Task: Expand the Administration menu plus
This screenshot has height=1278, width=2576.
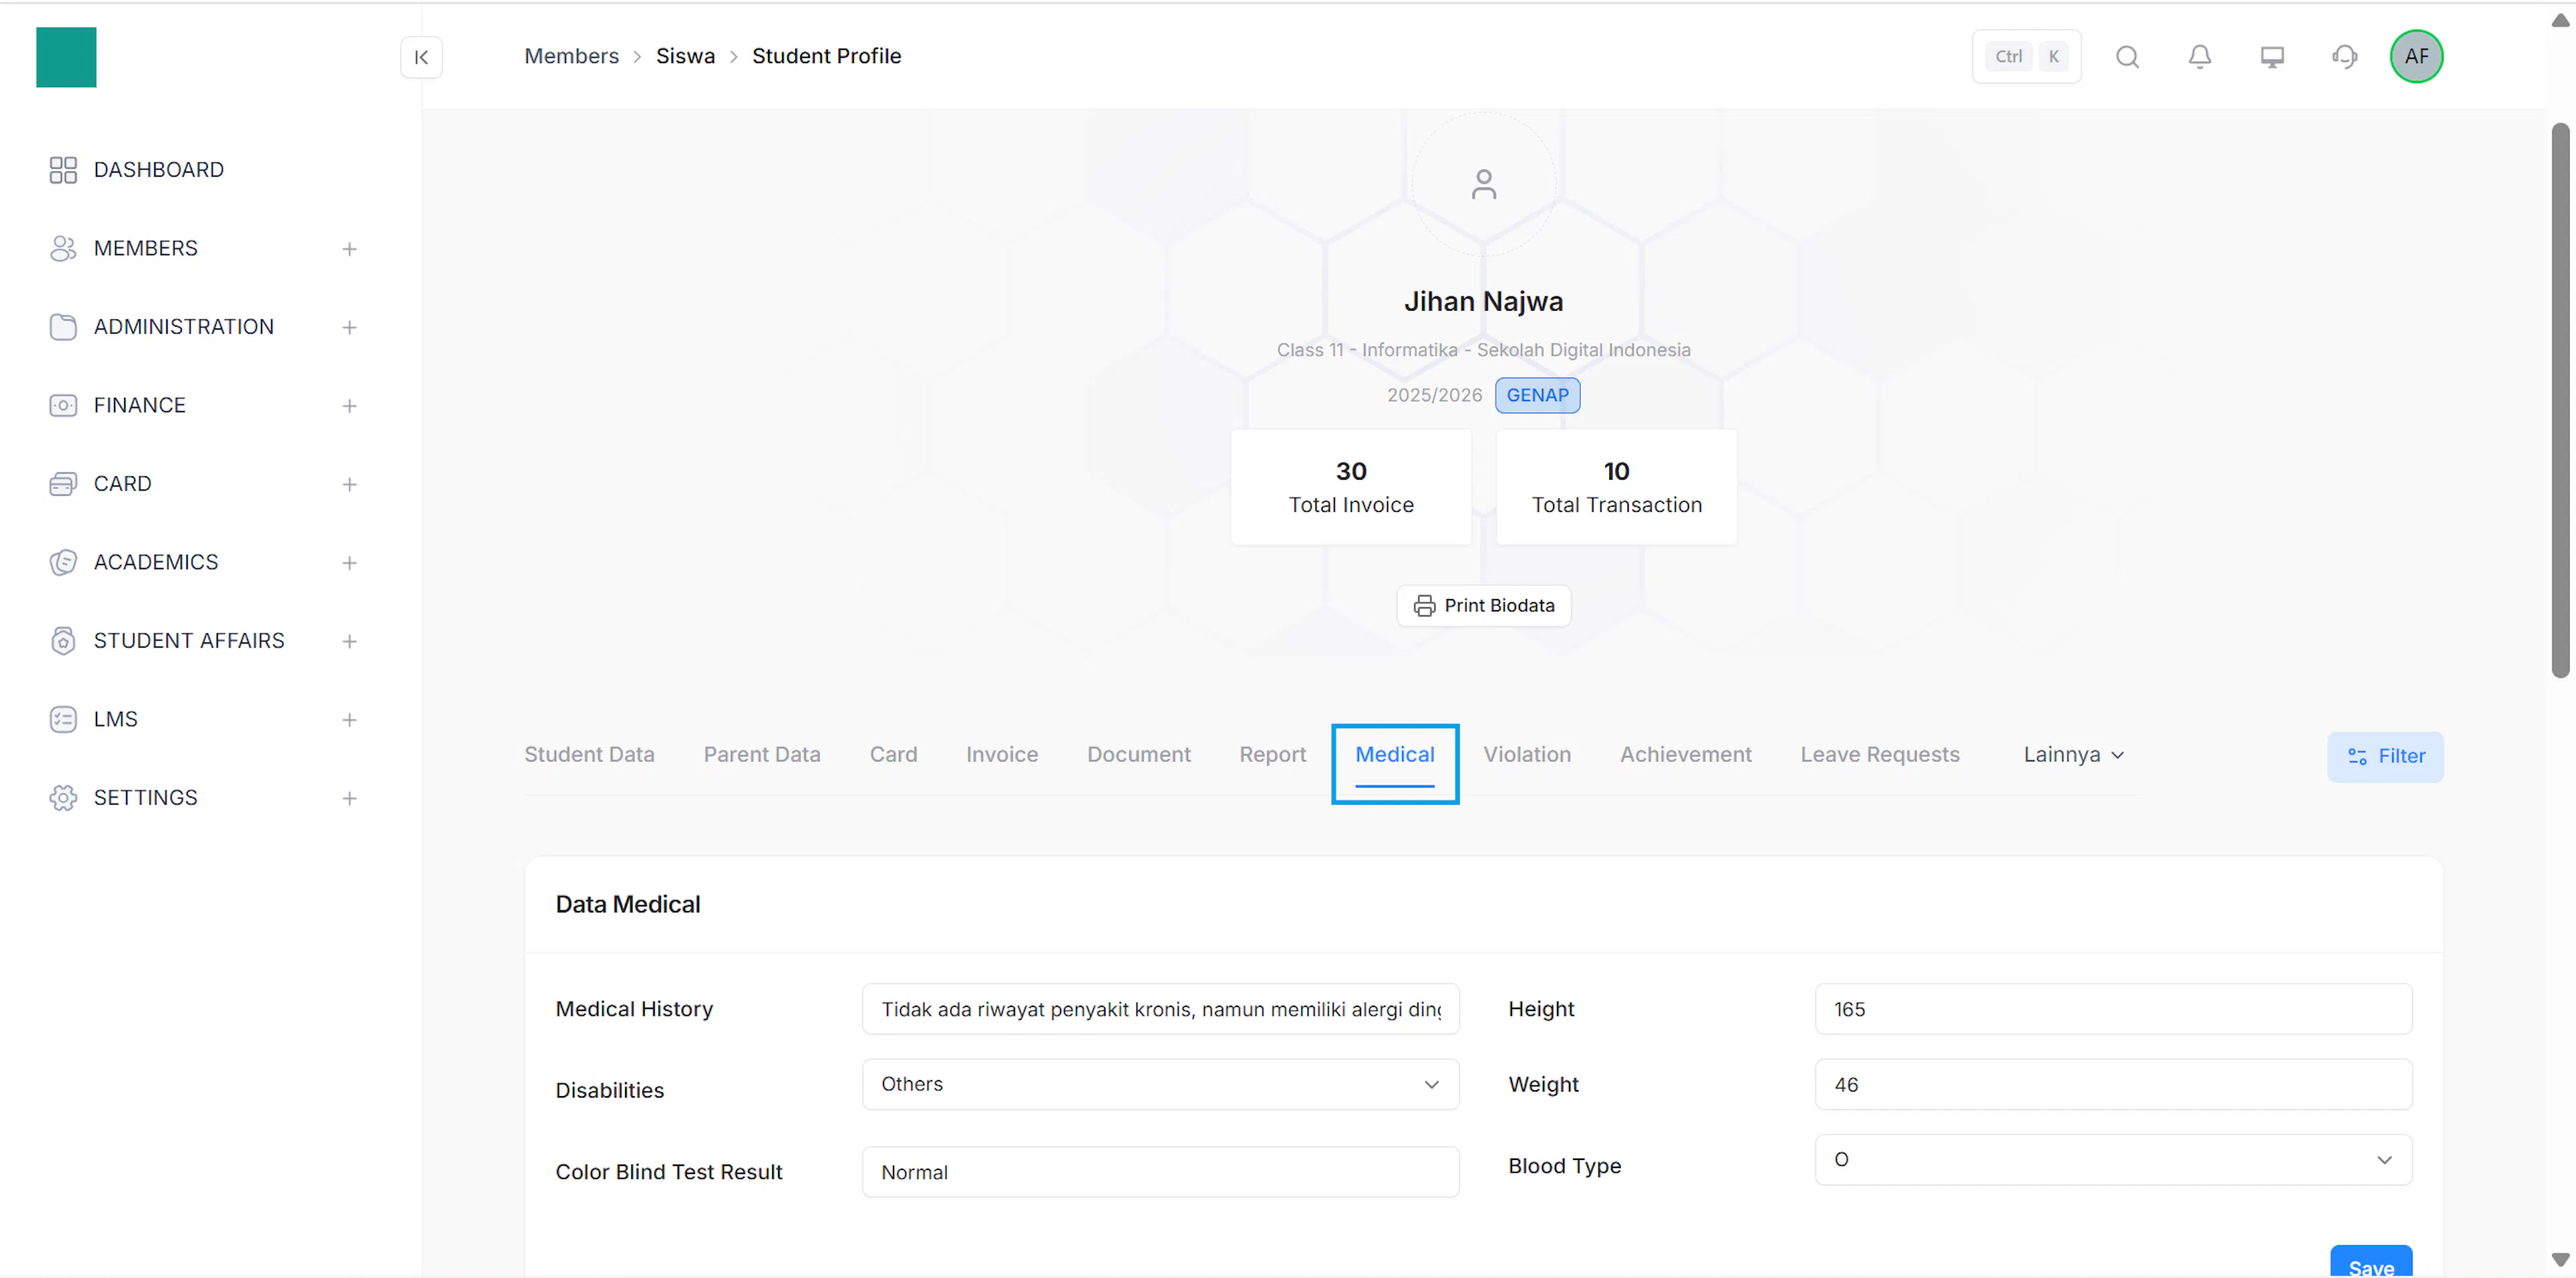Action: coord(349,327)
